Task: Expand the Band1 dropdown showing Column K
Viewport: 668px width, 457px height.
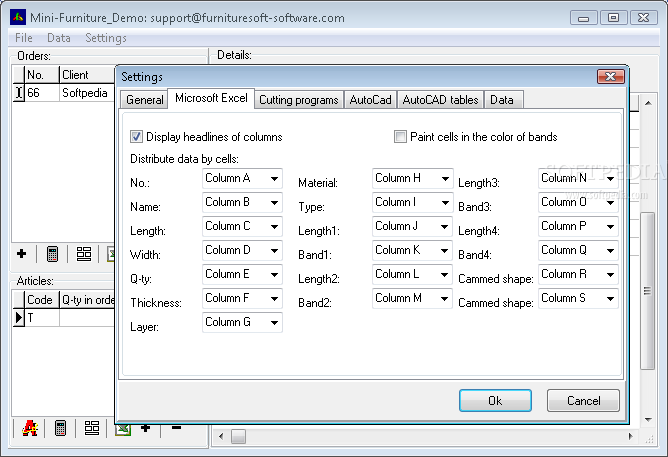Action: click(x=412, y=250)
